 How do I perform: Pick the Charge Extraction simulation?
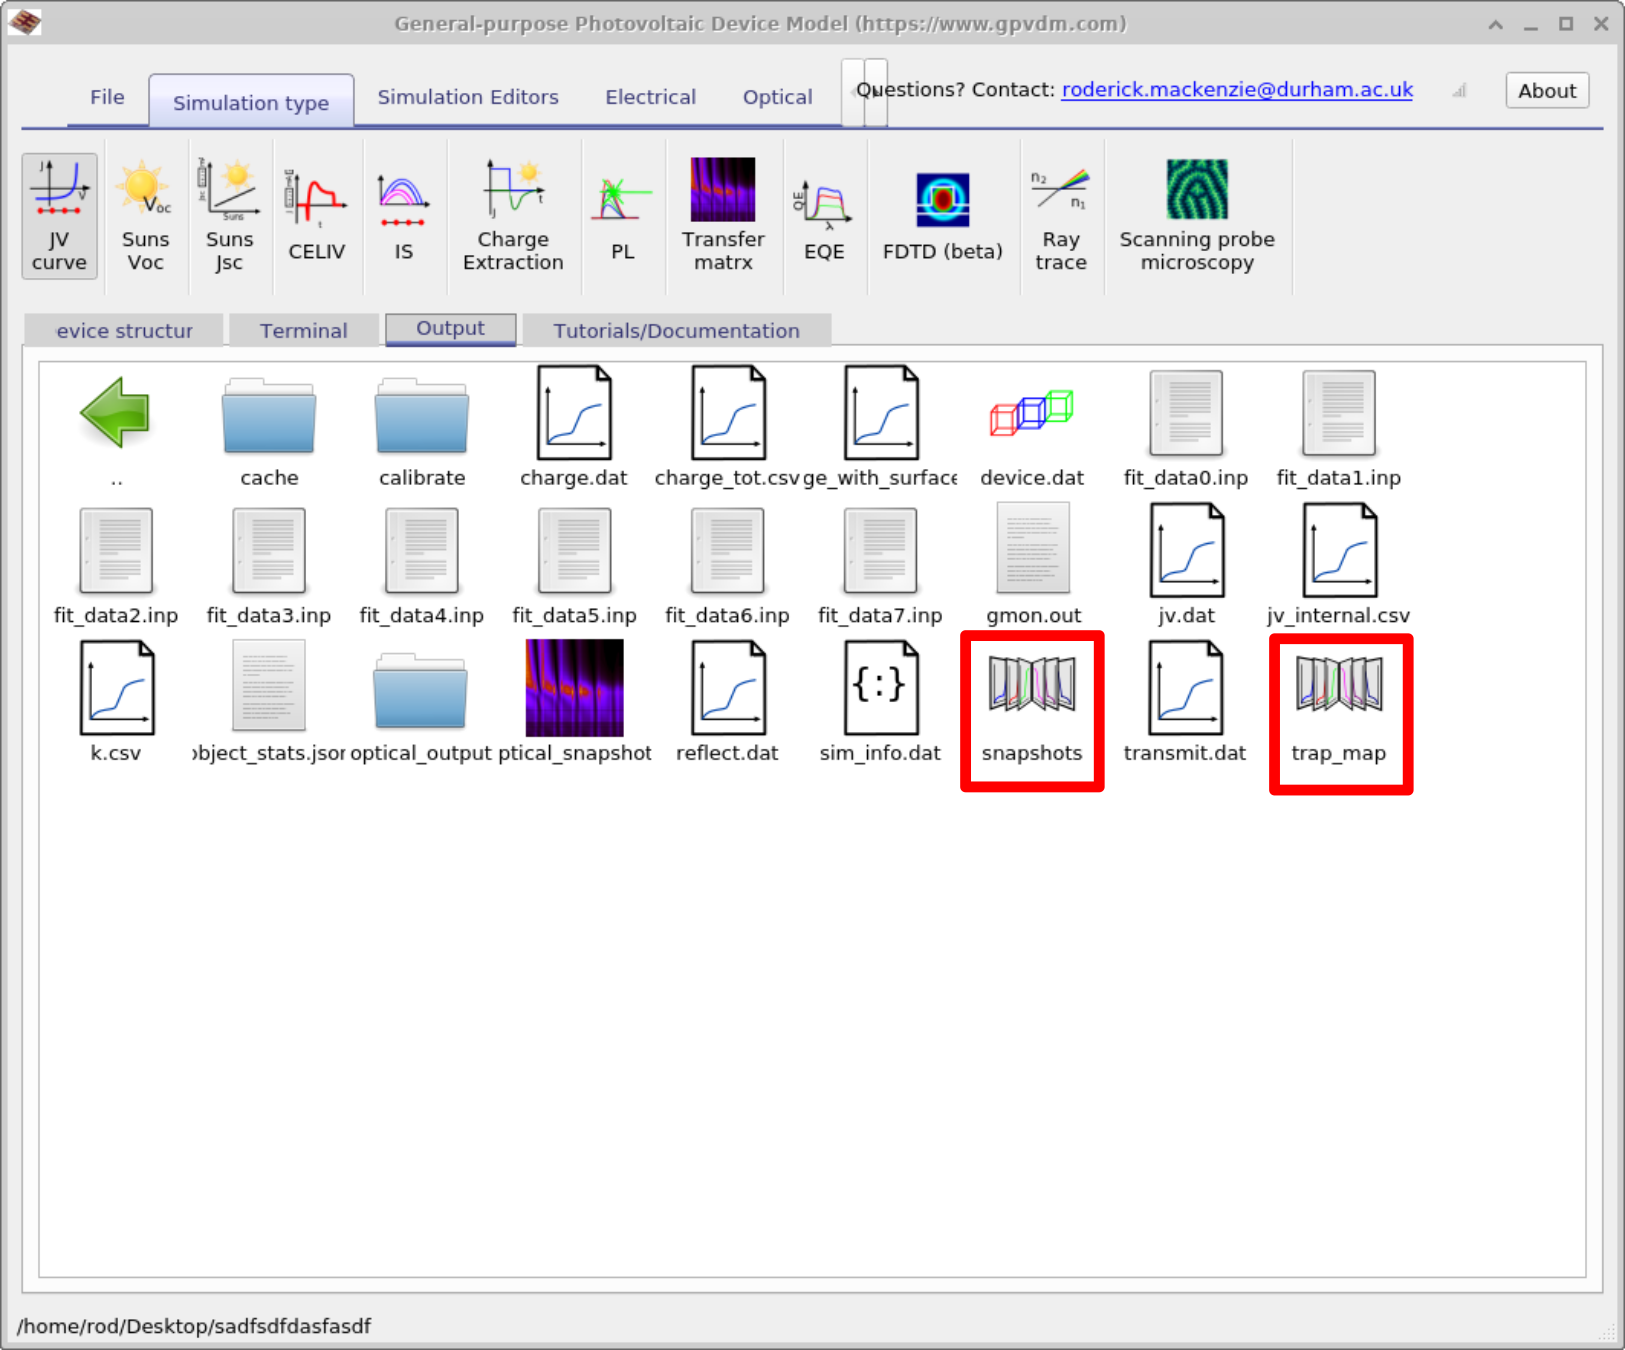point(512,215)
